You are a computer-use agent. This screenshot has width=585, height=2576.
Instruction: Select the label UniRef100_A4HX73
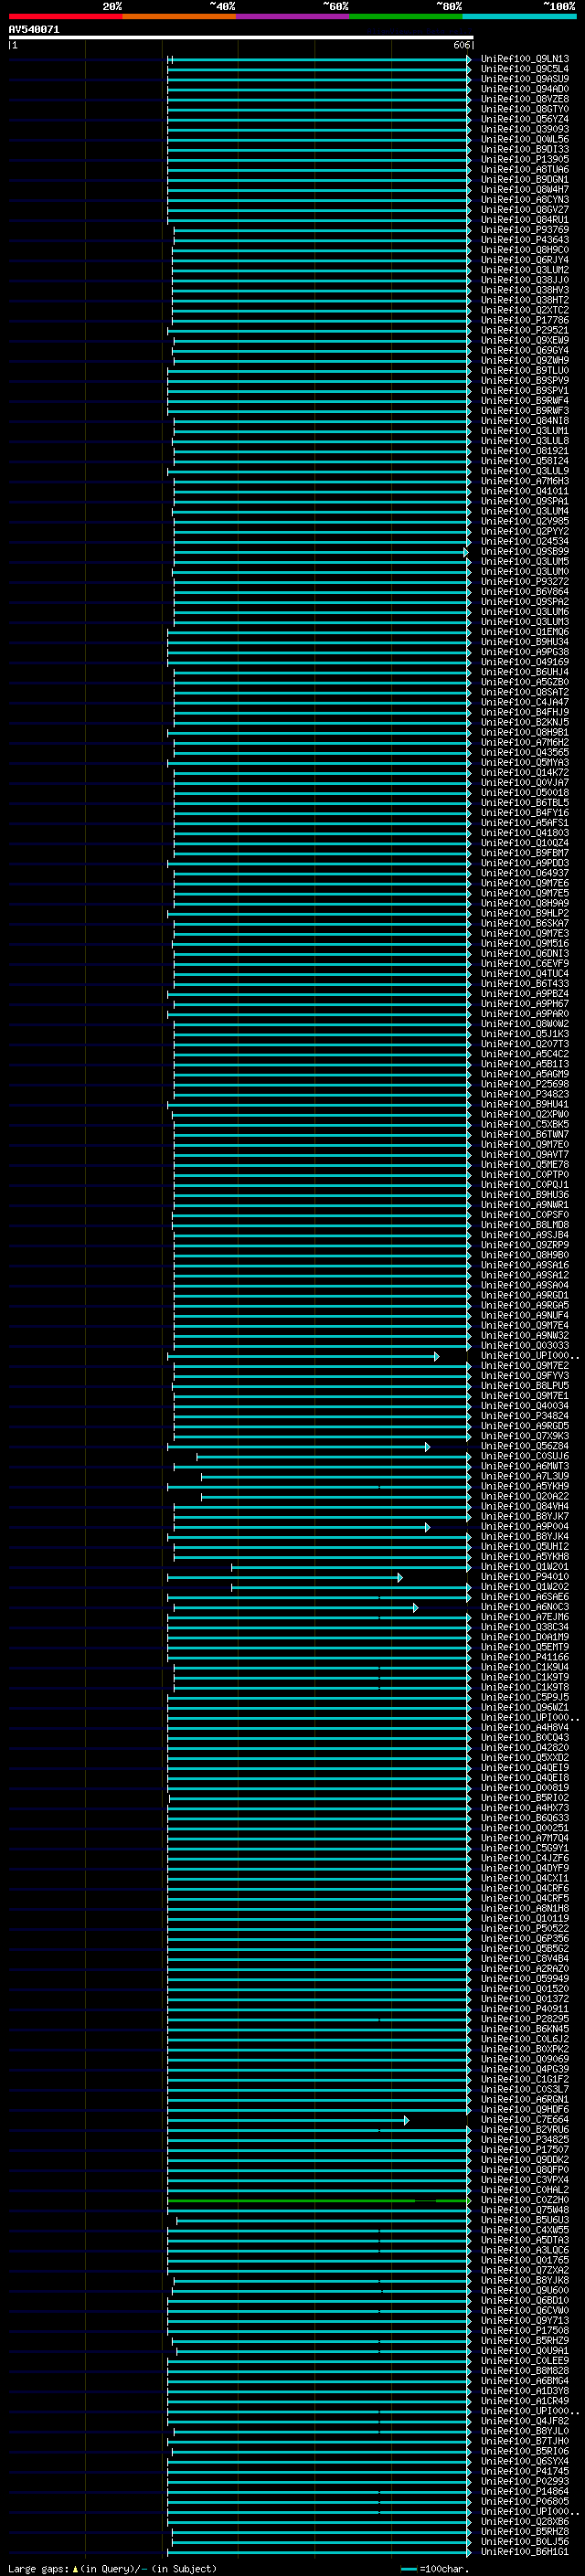[525, 1808]
